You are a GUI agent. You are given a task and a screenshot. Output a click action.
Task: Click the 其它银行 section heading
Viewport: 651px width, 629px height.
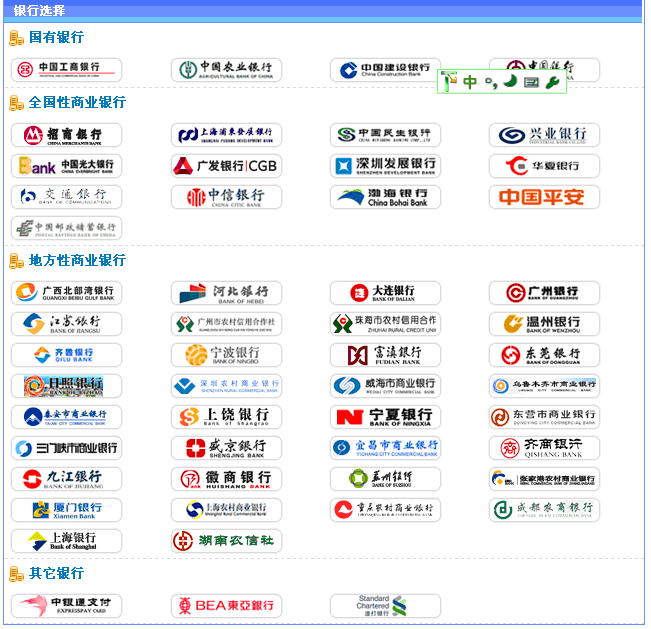pyautogui.click(x=56, y=574)
